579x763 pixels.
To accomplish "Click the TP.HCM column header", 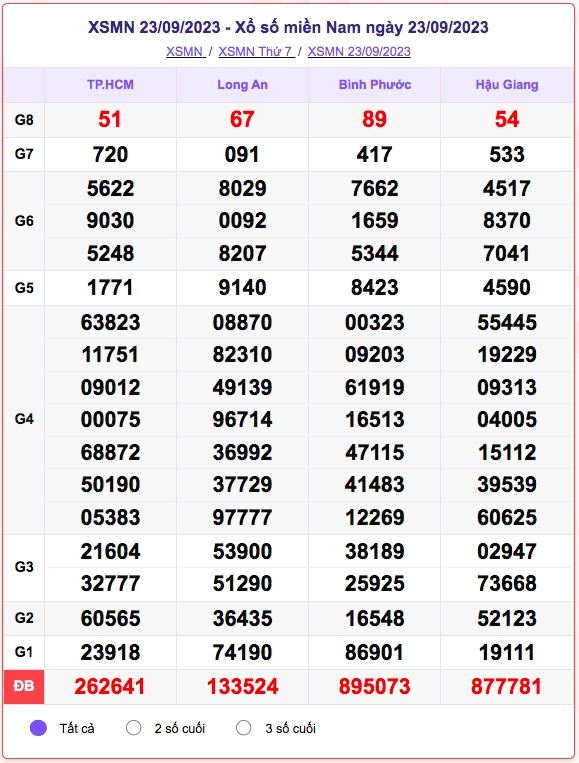I will (110, 85).
